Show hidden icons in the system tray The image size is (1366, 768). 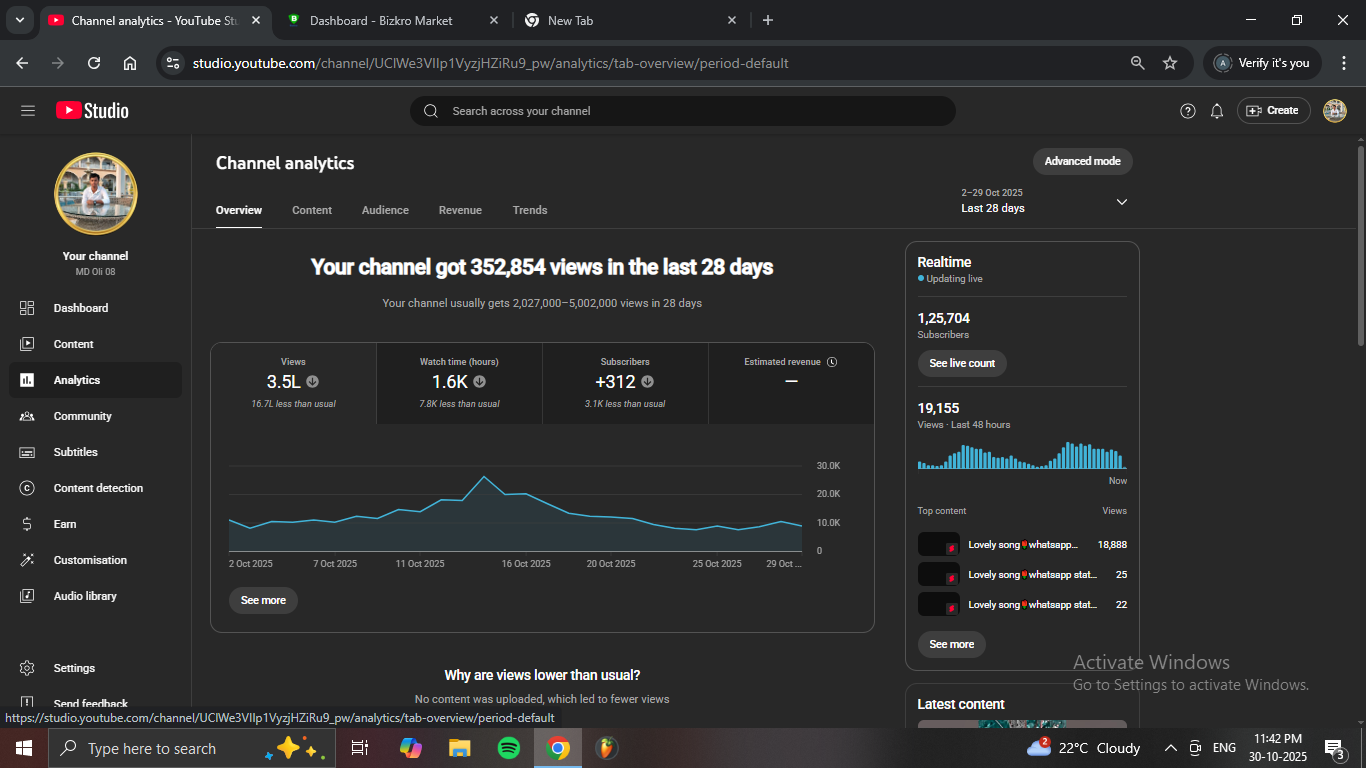(1170, 748)
